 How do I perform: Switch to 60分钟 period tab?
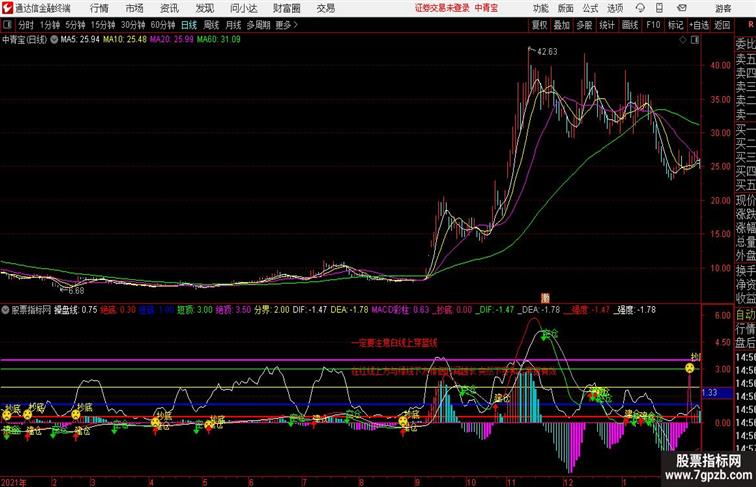[x=163, y=25]
